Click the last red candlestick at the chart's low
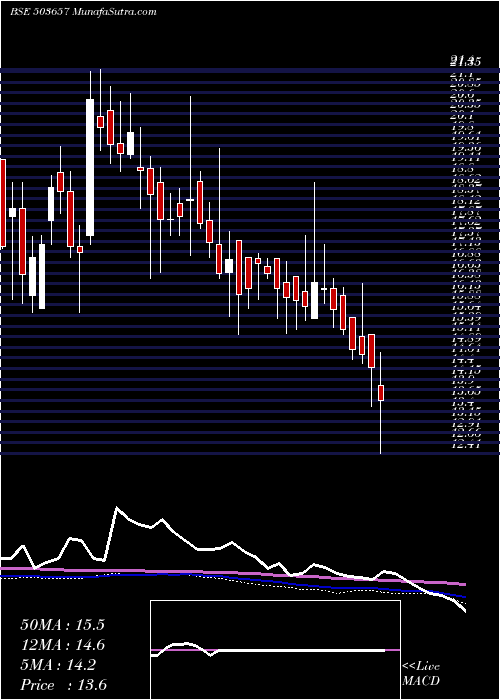This screenshot has width=500, height=700. click(381, 393)
